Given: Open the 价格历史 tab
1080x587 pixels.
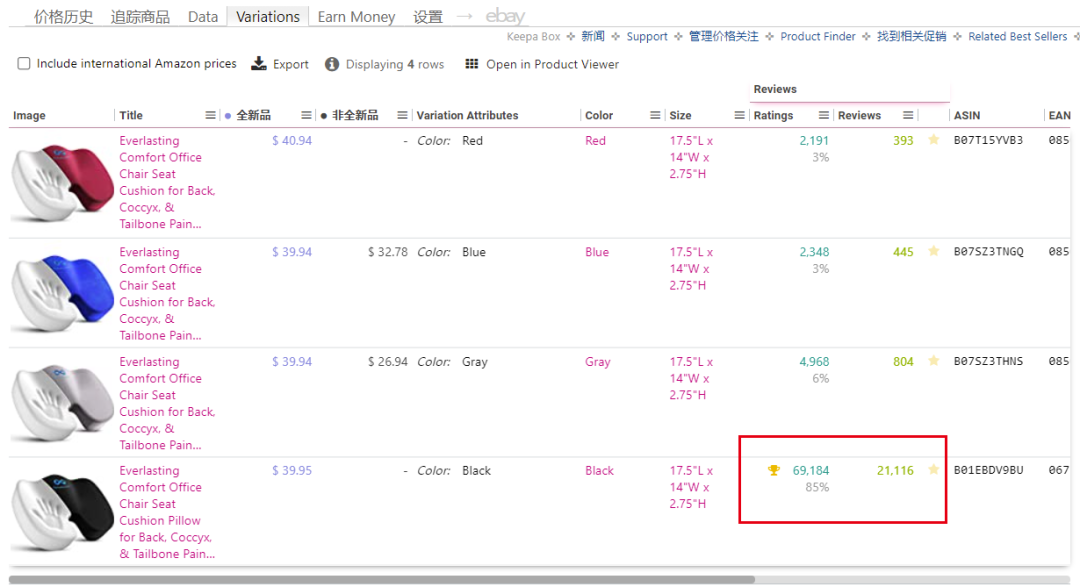Looking at the screenshot, I should point(63,17).
